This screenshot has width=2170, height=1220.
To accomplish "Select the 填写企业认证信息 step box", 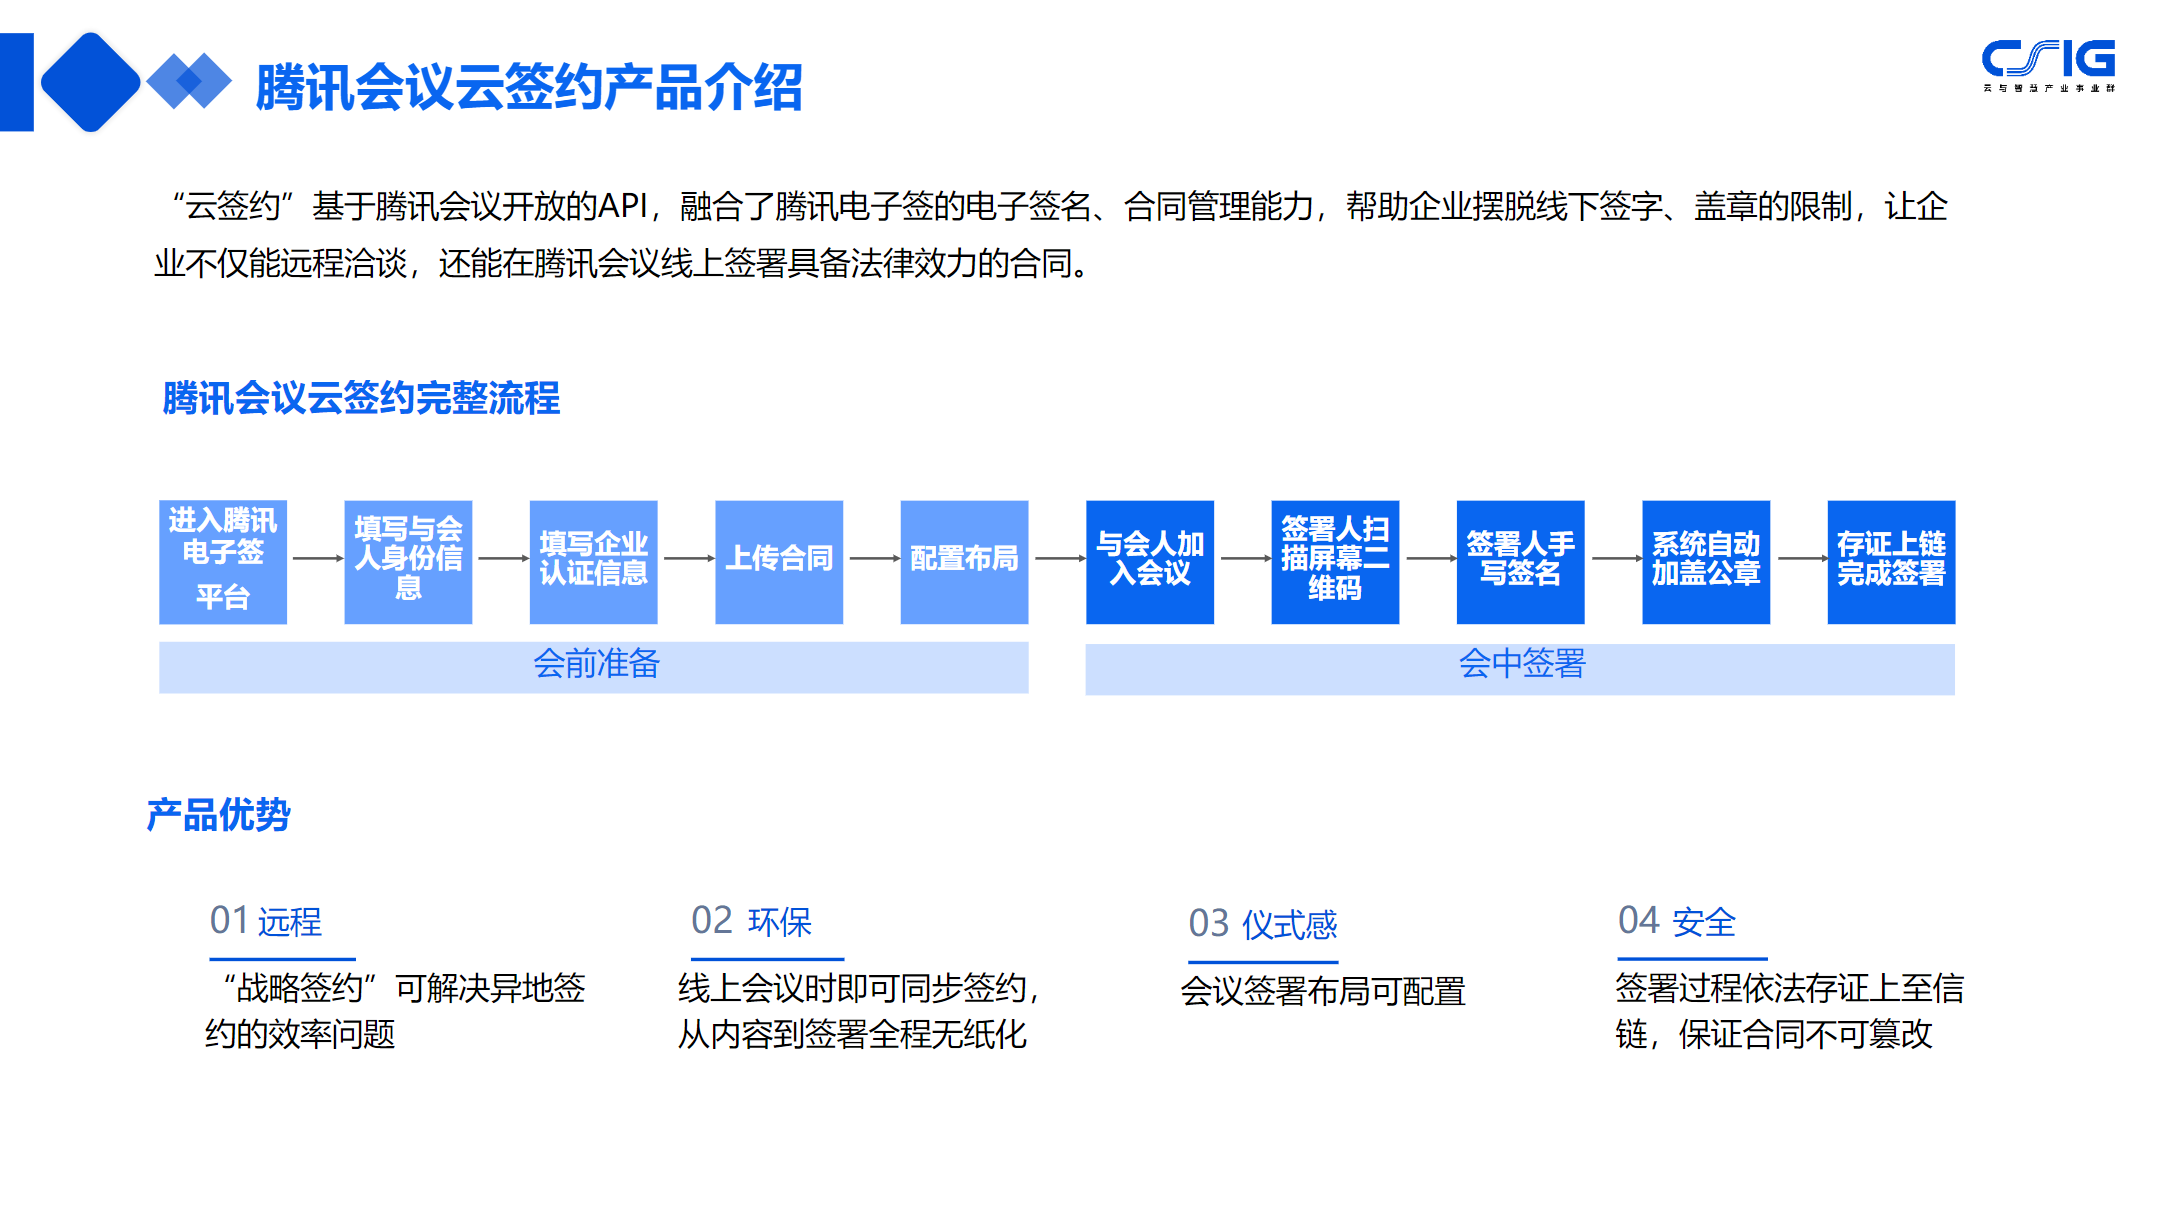I will [594, 562].
